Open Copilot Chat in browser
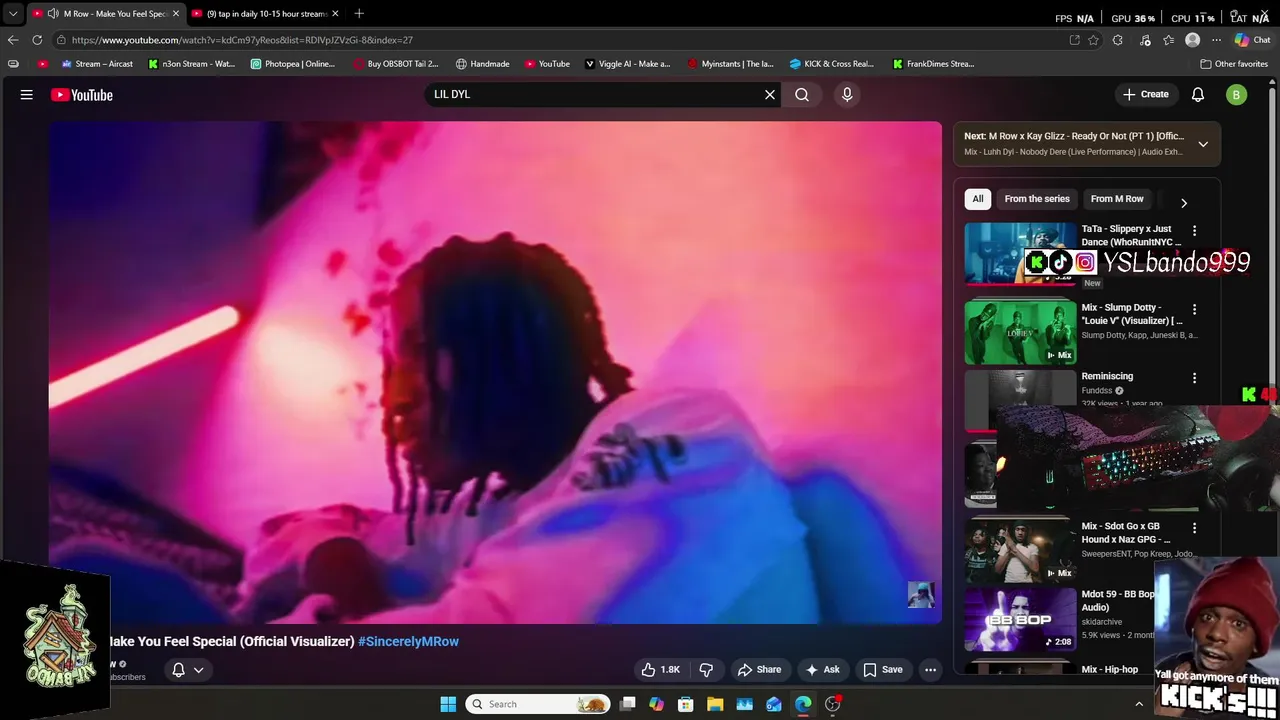The width and height of the screenshot is (1280, 720). pos(1252,40)
